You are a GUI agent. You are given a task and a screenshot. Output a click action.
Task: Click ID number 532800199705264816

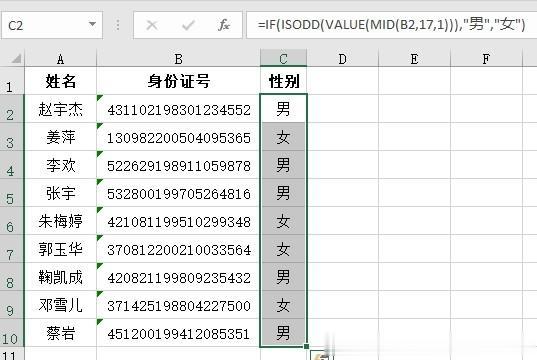tap(178, 194)
